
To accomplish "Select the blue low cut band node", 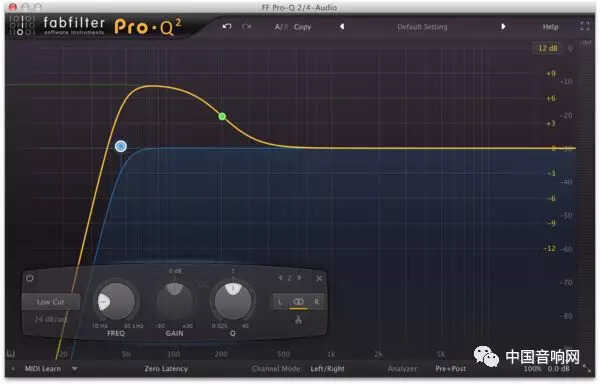I will tap(121, 146).
